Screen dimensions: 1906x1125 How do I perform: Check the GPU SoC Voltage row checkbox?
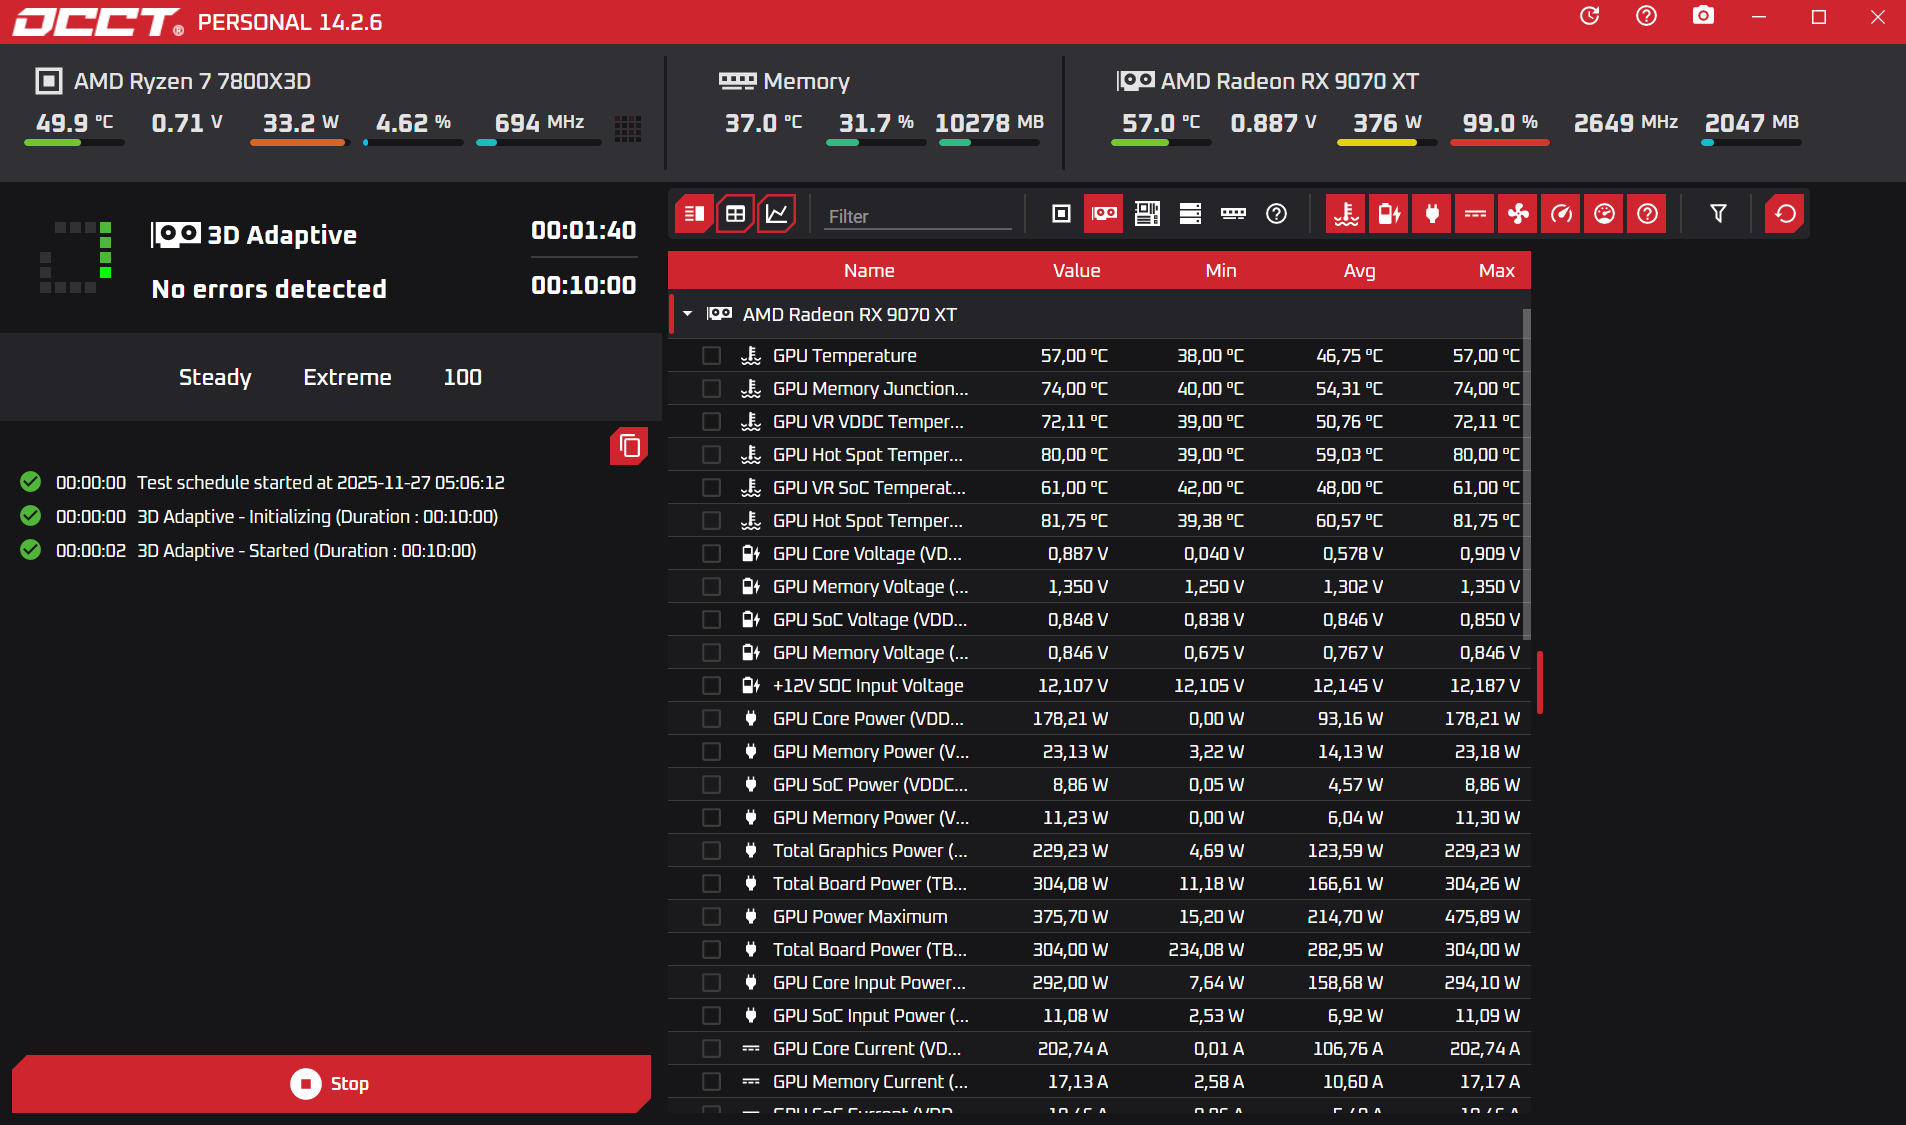pyautogui.click(x=711, y=620)
